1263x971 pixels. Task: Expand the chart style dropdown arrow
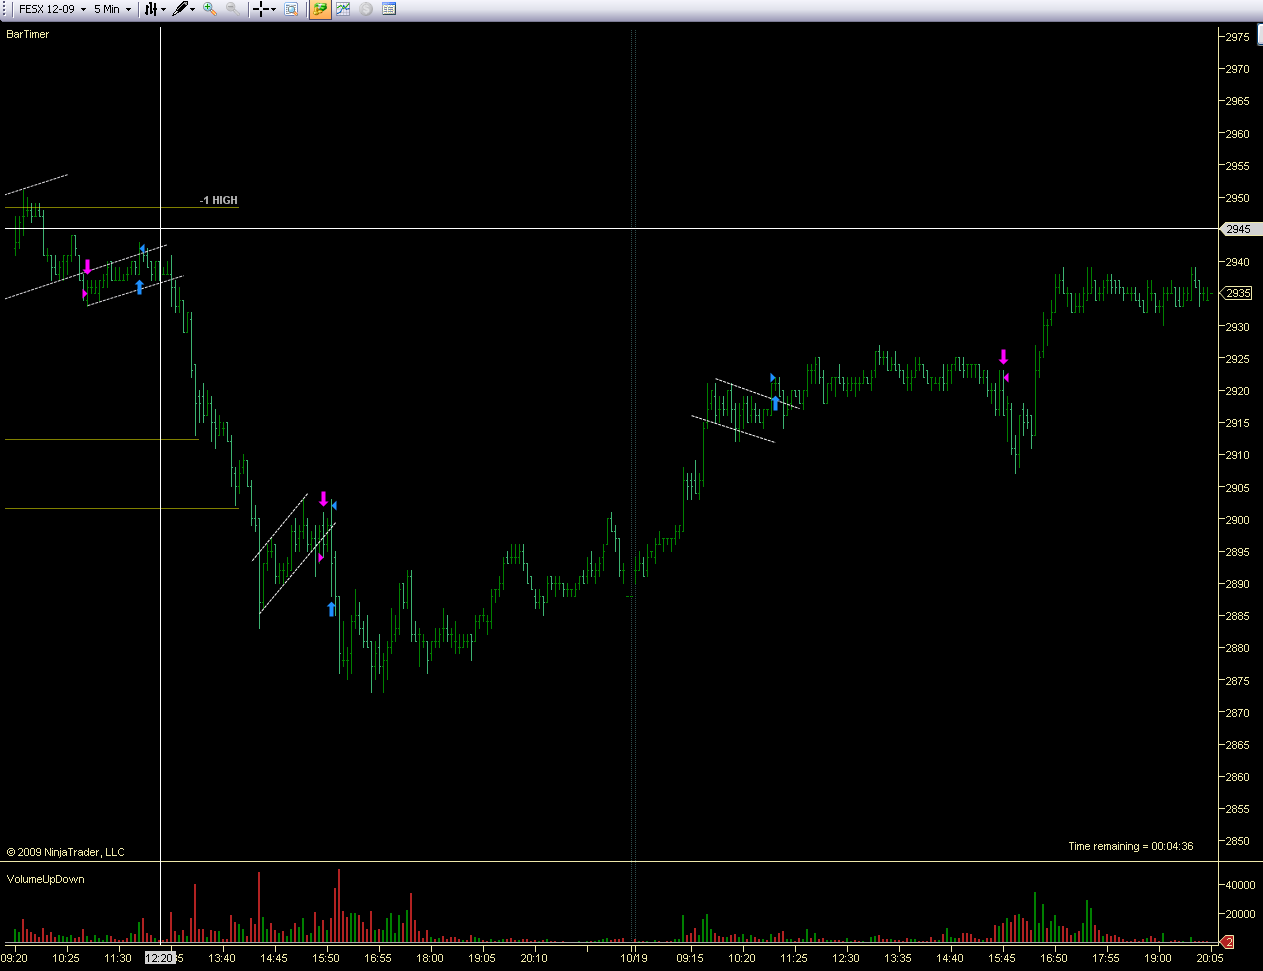pyautogui.click(x=163, y=9)
